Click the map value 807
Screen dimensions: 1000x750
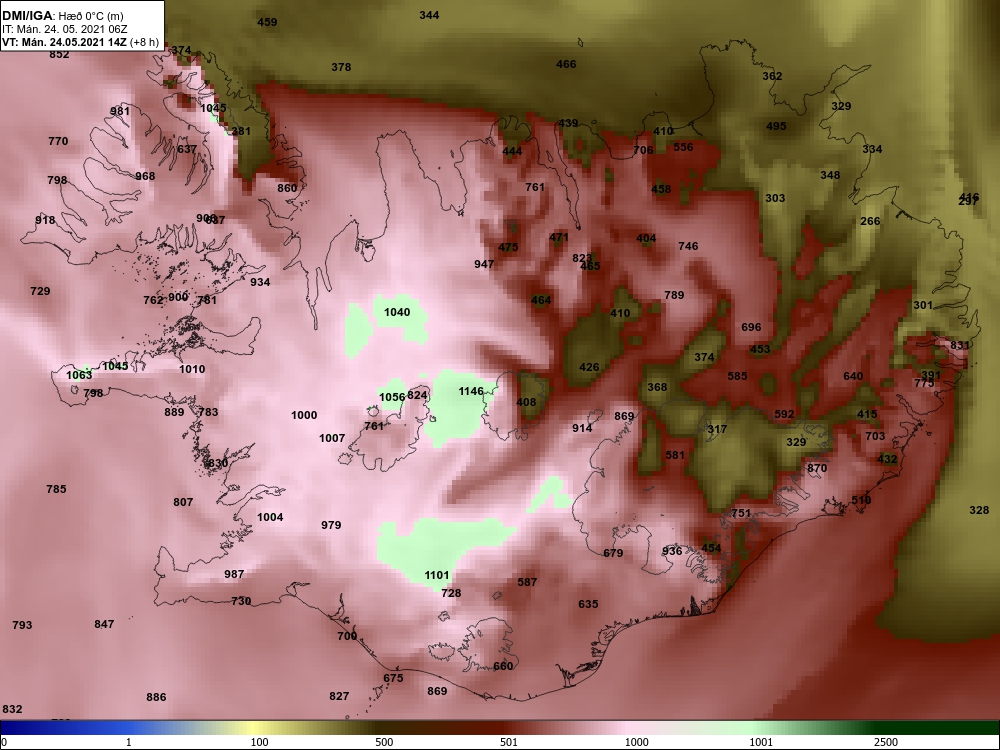pos(183,502)
